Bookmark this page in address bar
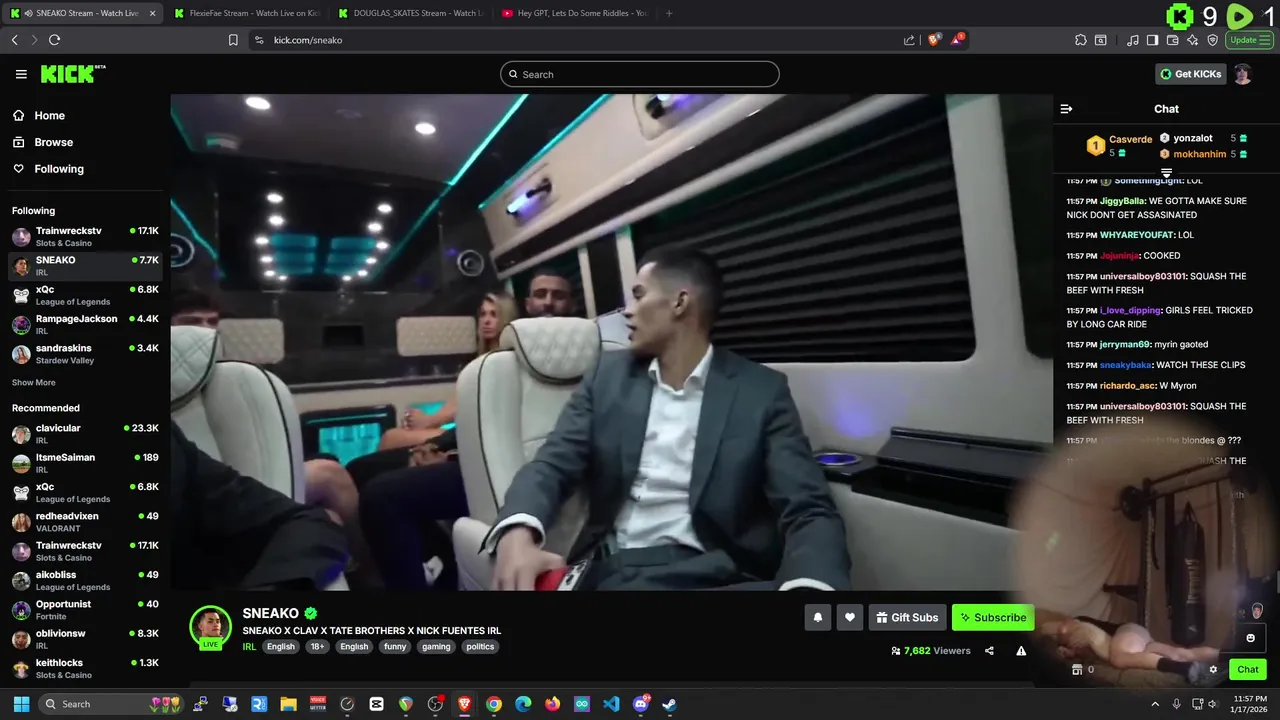Viewport: 1280px width, 720px height. 233,40
